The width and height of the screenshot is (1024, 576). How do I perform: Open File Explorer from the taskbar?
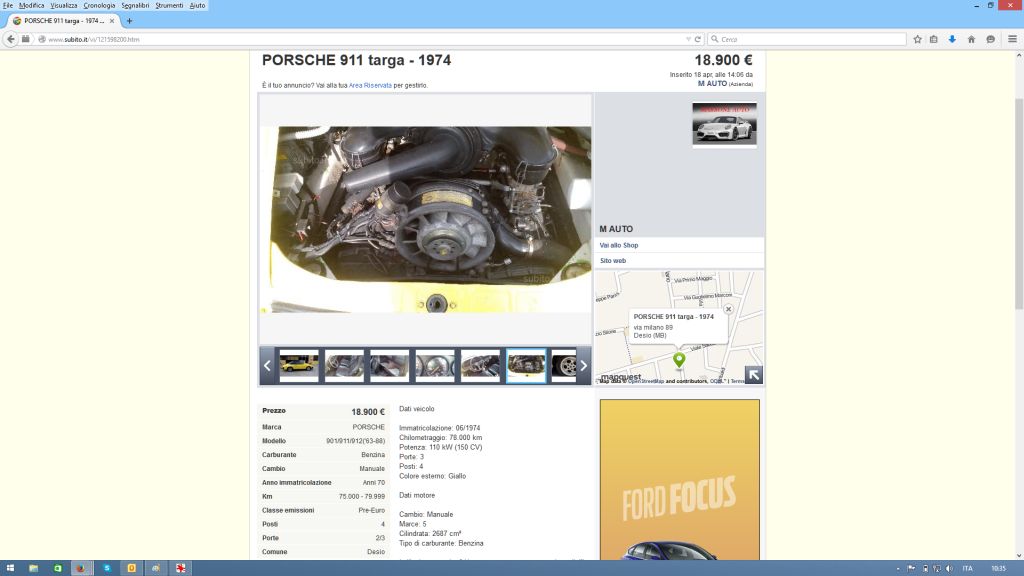click(x=33, y=568)
